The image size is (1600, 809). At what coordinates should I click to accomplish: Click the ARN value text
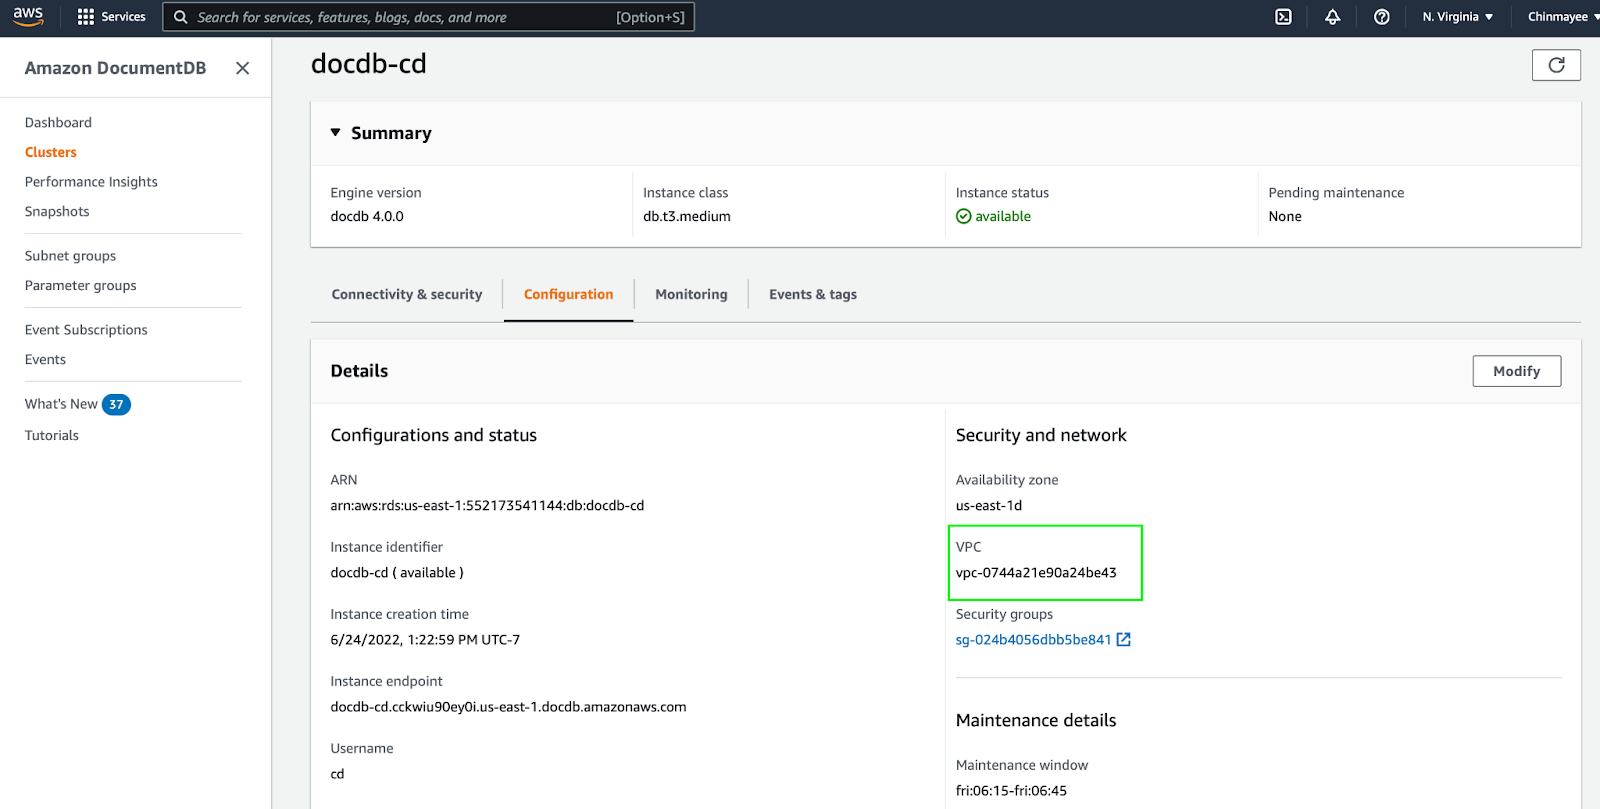pos(487,506)
